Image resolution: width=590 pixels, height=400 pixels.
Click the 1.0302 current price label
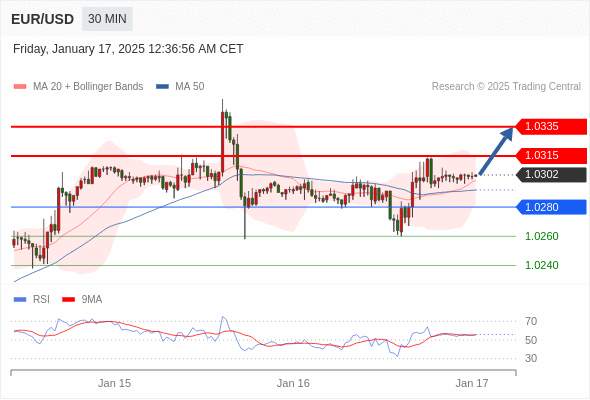[551, 175]
